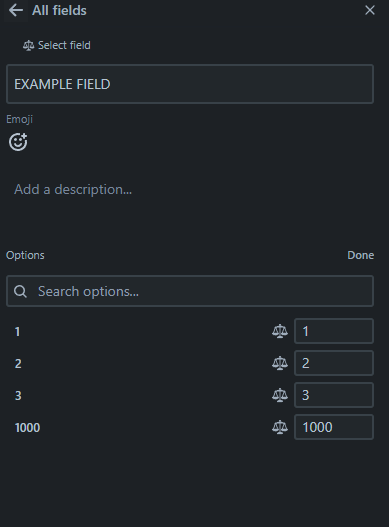389x527 pixels.
Task: Close the All fields panel
Action: 370,10
